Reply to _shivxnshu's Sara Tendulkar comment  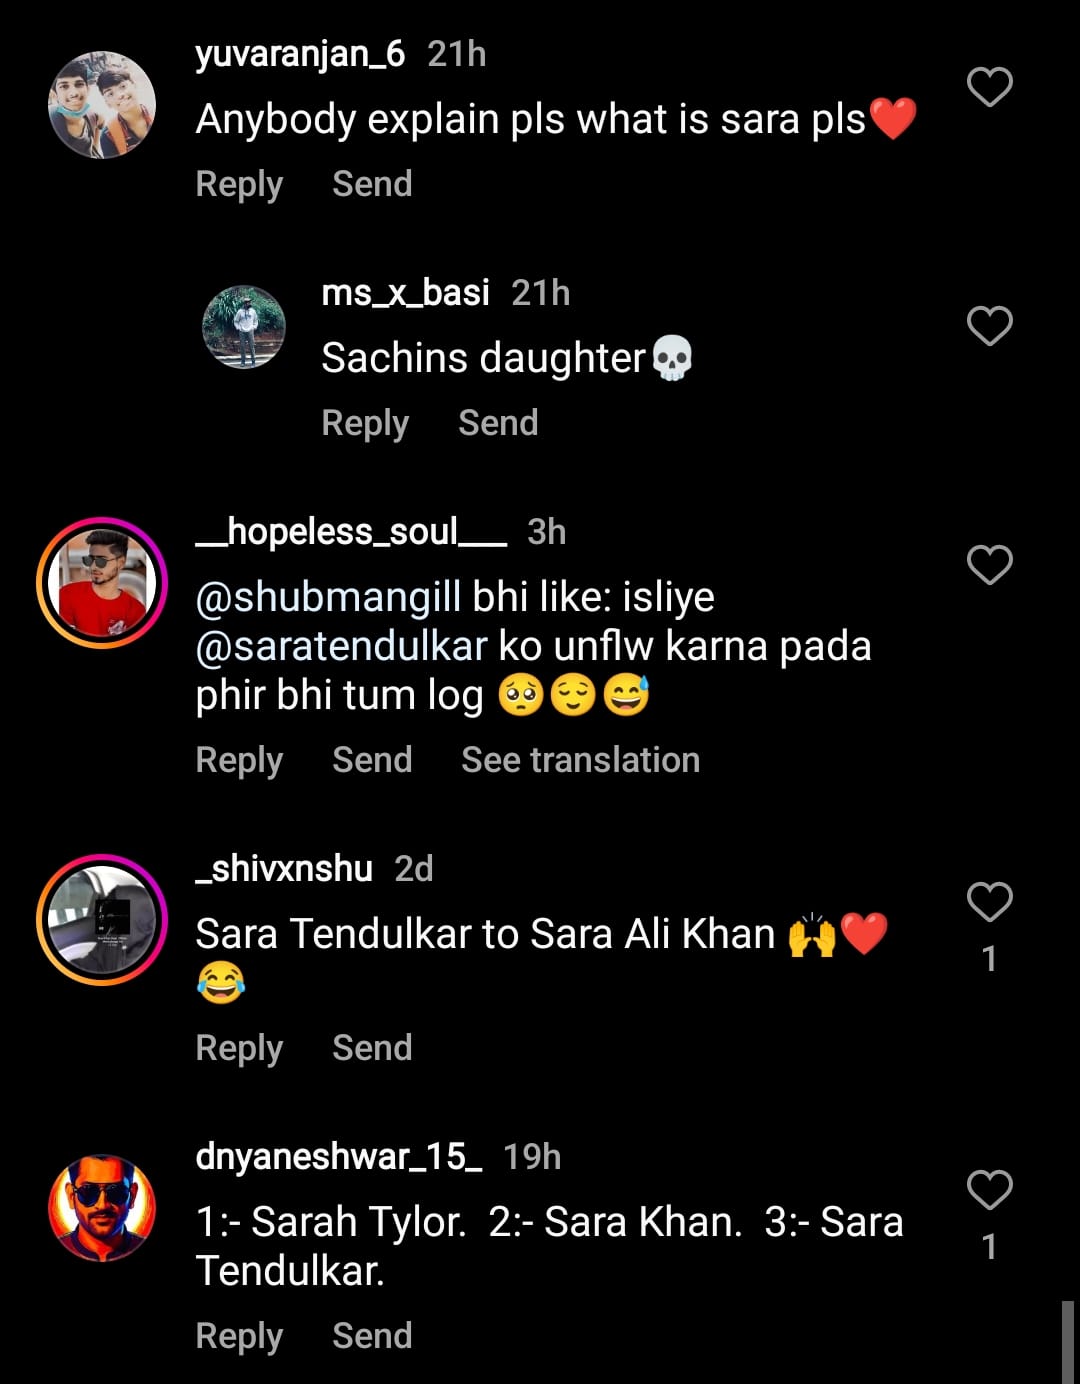(x=239, y=1048)
